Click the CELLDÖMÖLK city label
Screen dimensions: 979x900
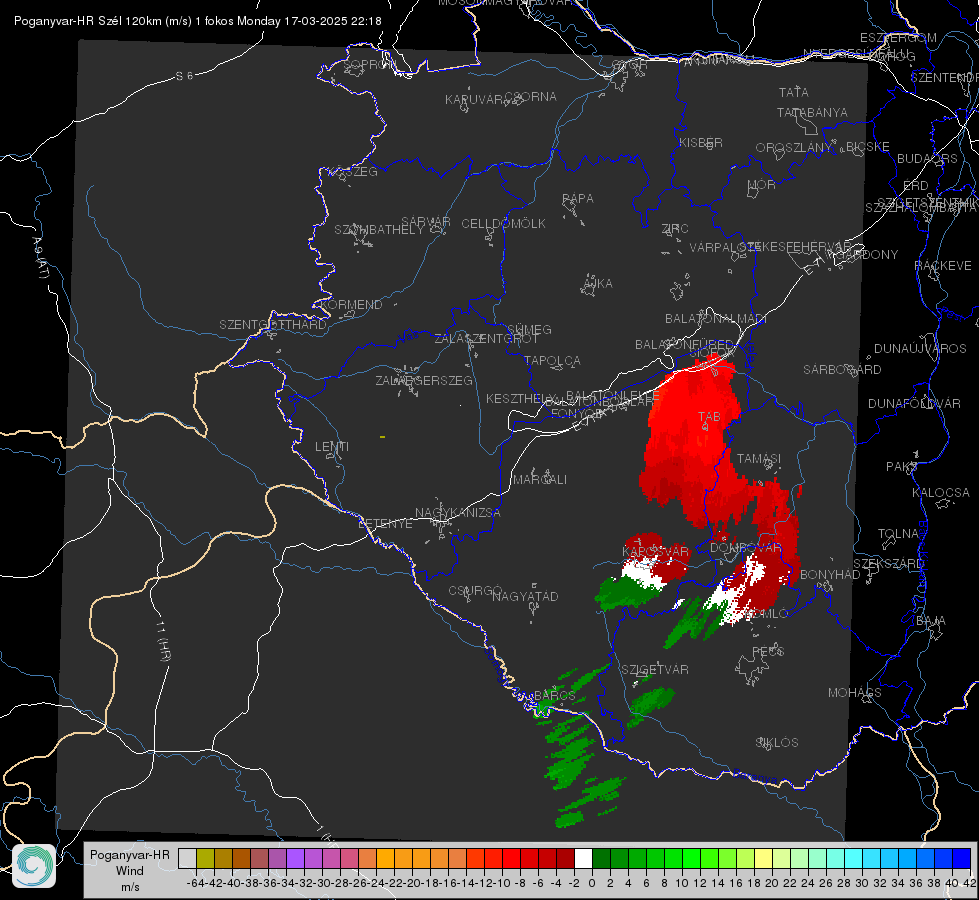[503, 224]
